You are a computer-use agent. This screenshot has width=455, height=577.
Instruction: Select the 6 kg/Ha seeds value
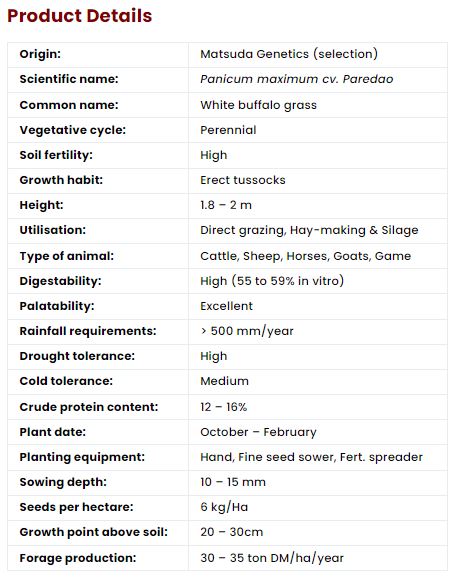click(224, 507)
